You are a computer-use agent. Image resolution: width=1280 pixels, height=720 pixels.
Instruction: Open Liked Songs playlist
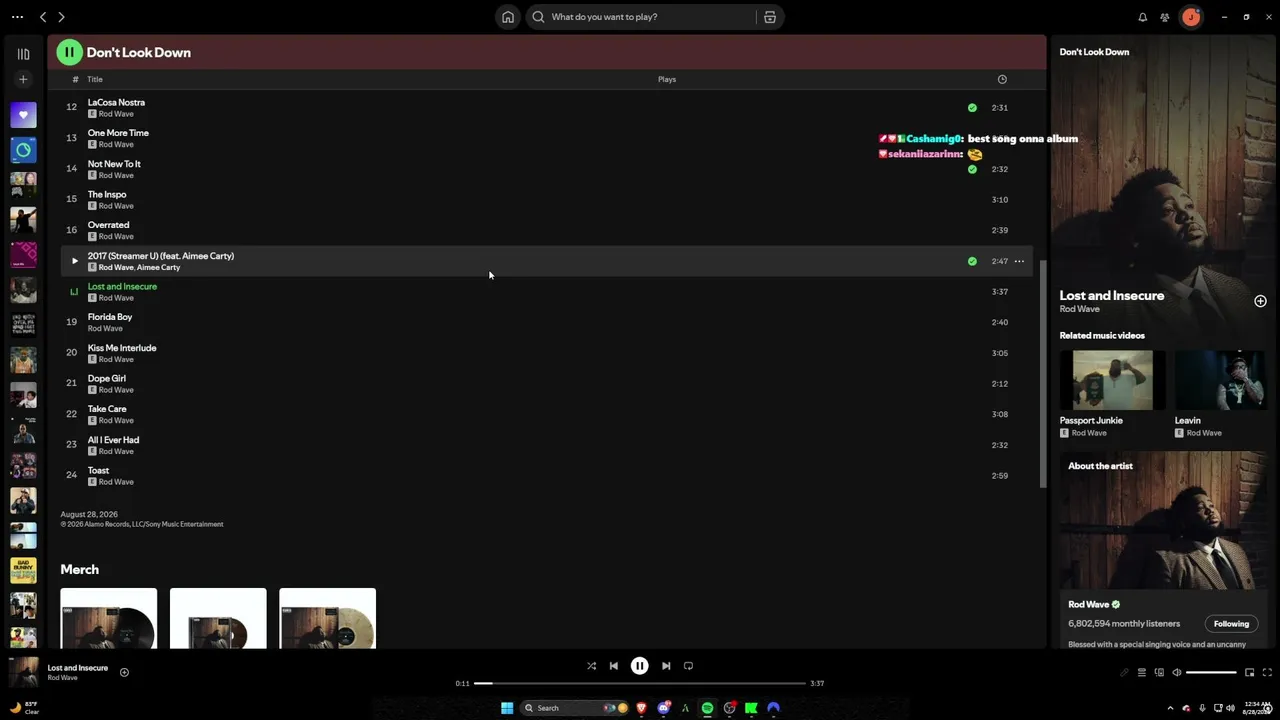coord(23,115)
